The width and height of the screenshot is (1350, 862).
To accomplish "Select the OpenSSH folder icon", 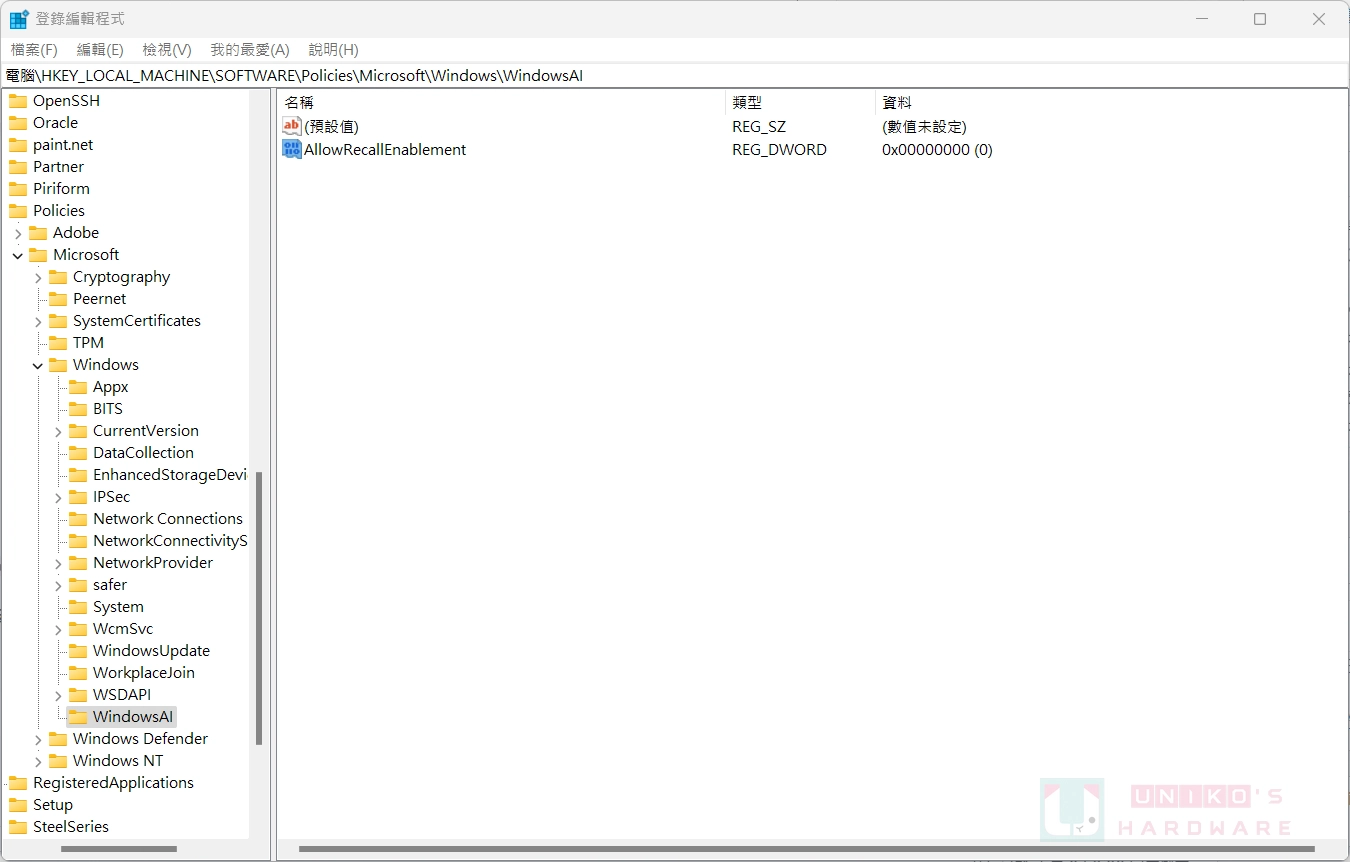I will (18, 101).
